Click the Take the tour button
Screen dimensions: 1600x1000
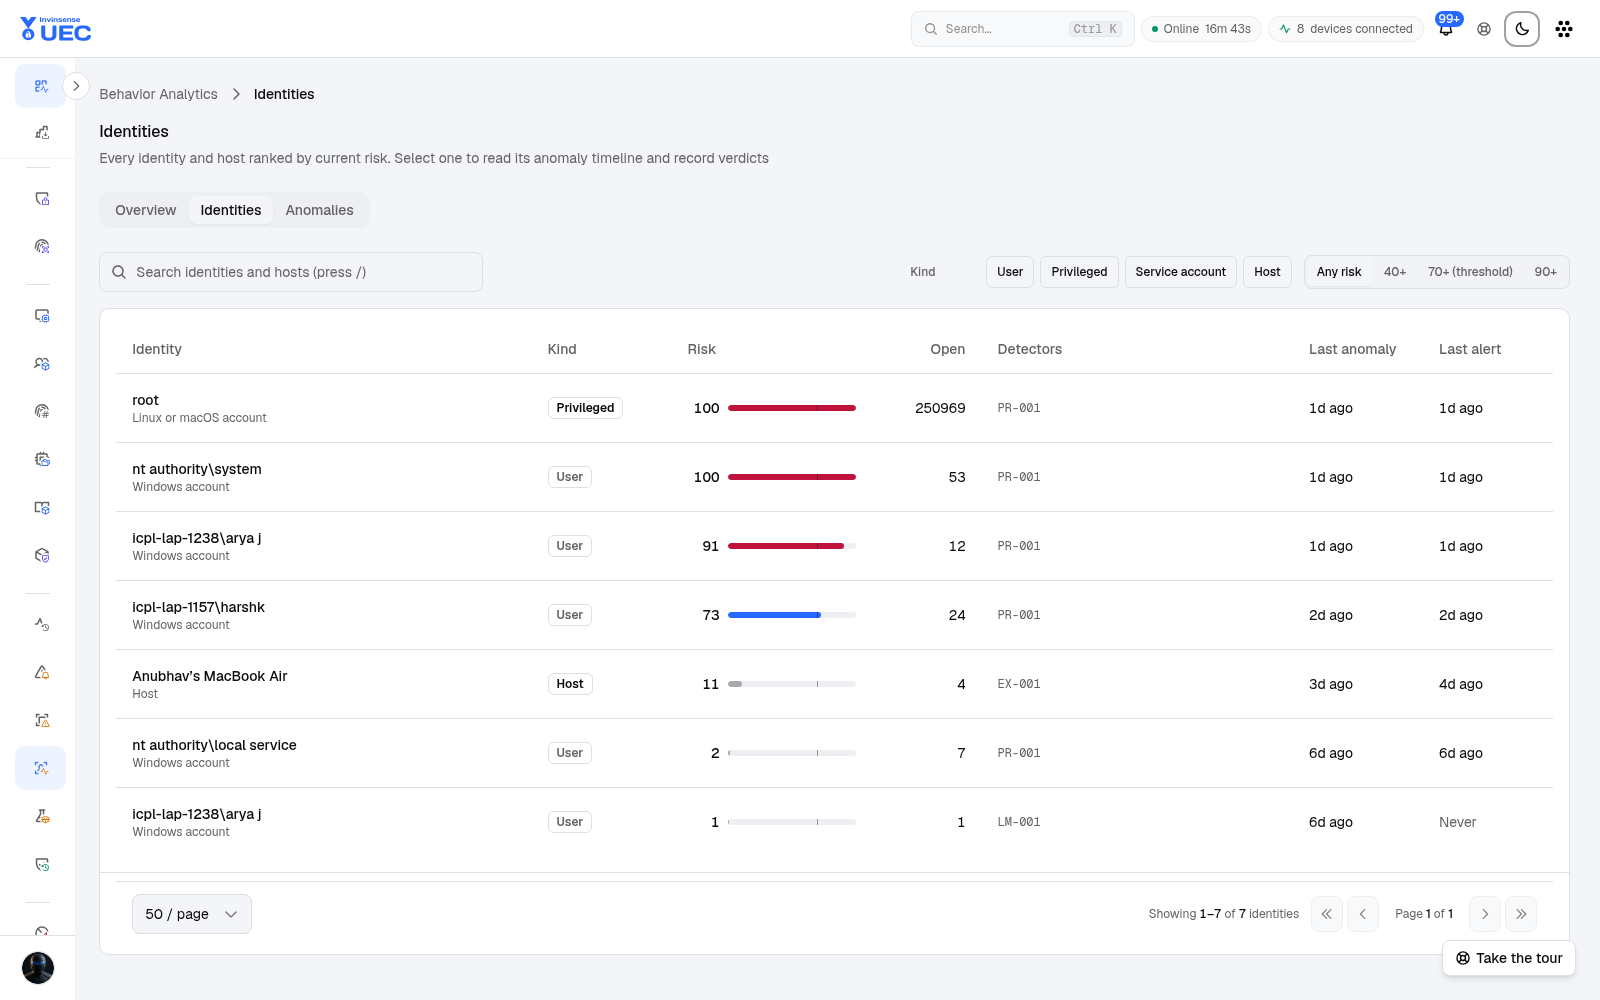click(x=1509, y=958)
